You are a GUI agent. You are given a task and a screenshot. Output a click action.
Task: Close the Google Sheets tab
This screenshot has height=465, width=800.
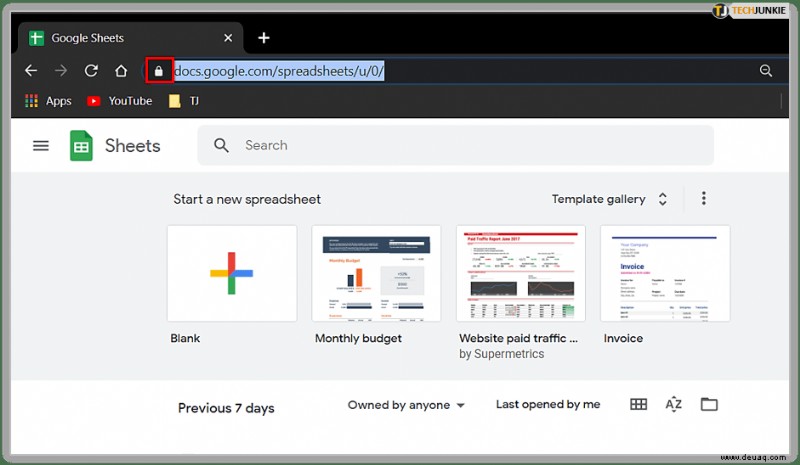click(228, 38)
